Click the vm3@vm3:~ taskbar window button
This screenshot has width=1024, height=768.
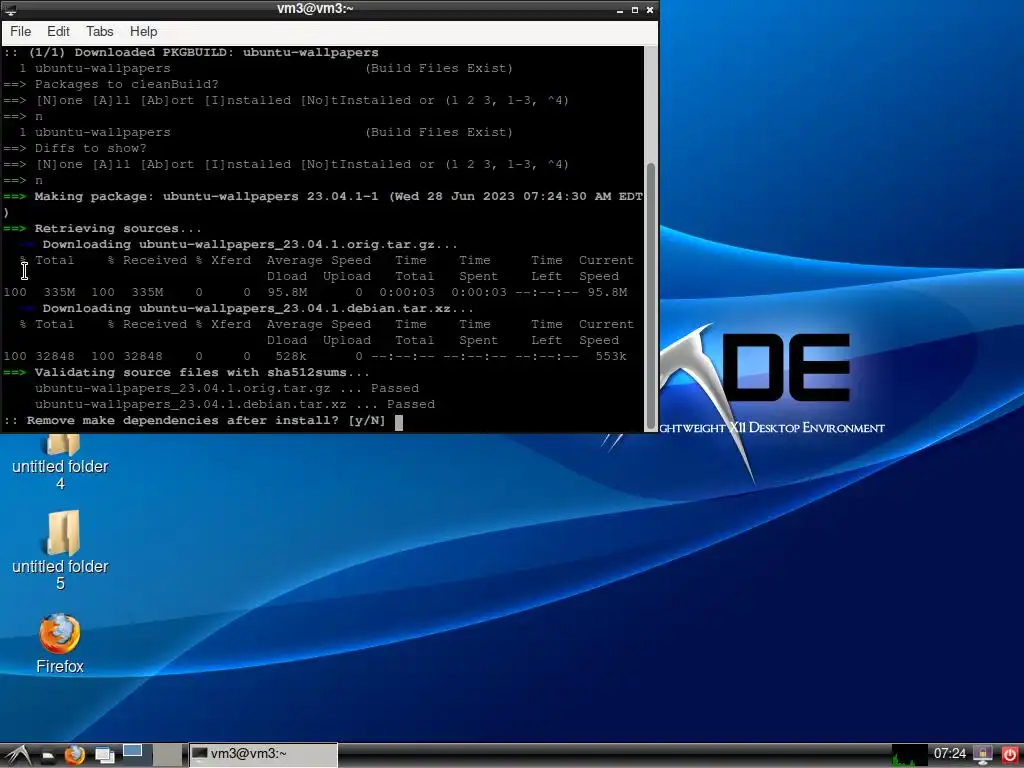(263, 754)
